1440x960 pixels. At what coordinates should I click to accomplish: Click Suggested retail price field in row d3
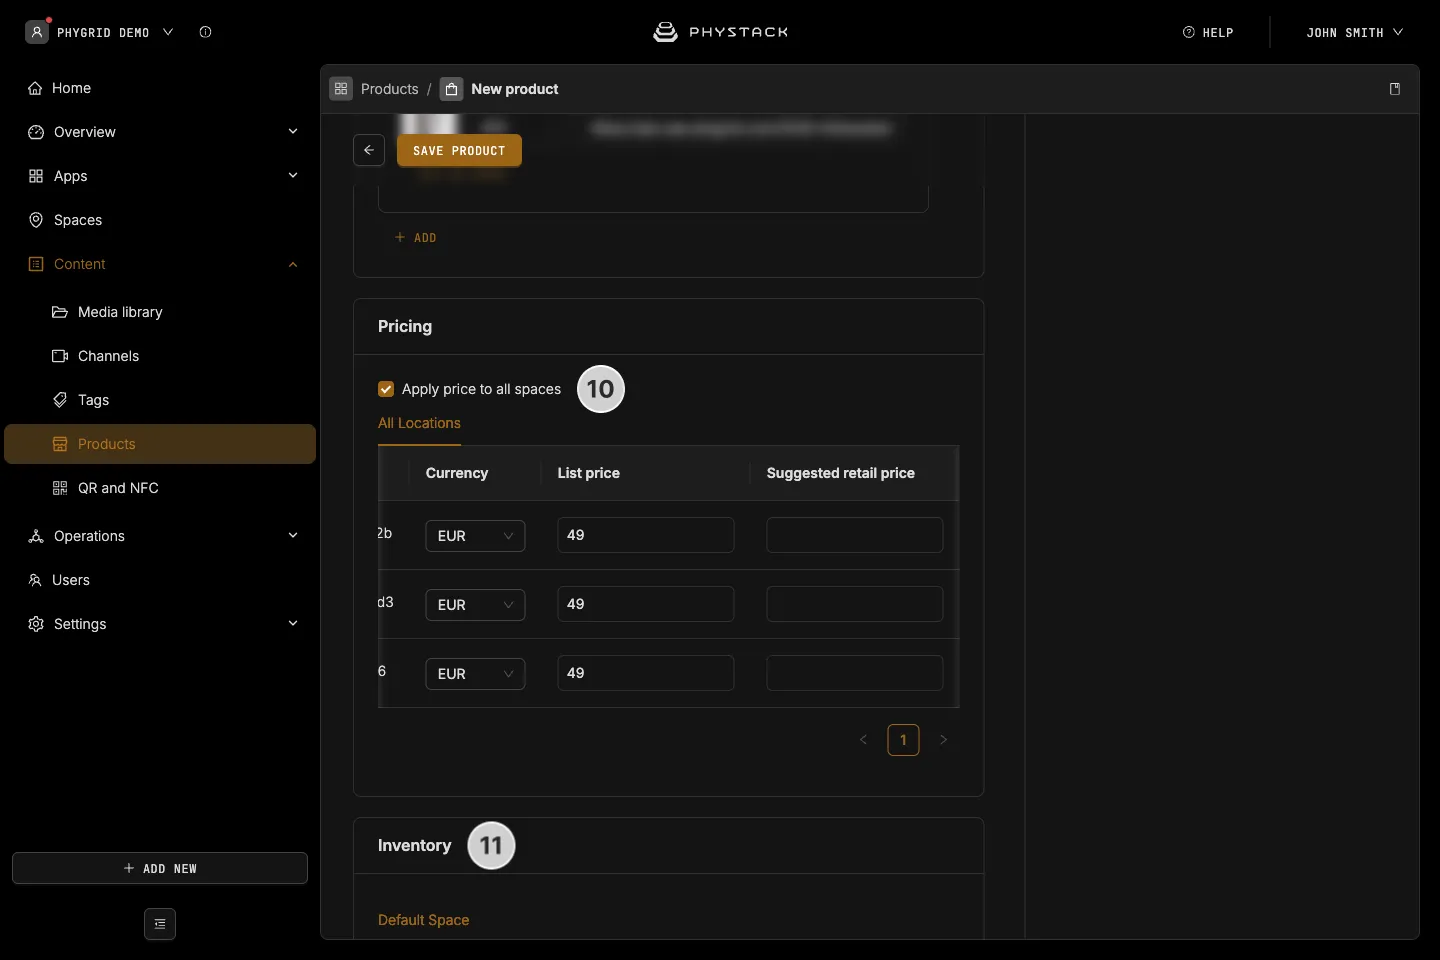(855, 604)
